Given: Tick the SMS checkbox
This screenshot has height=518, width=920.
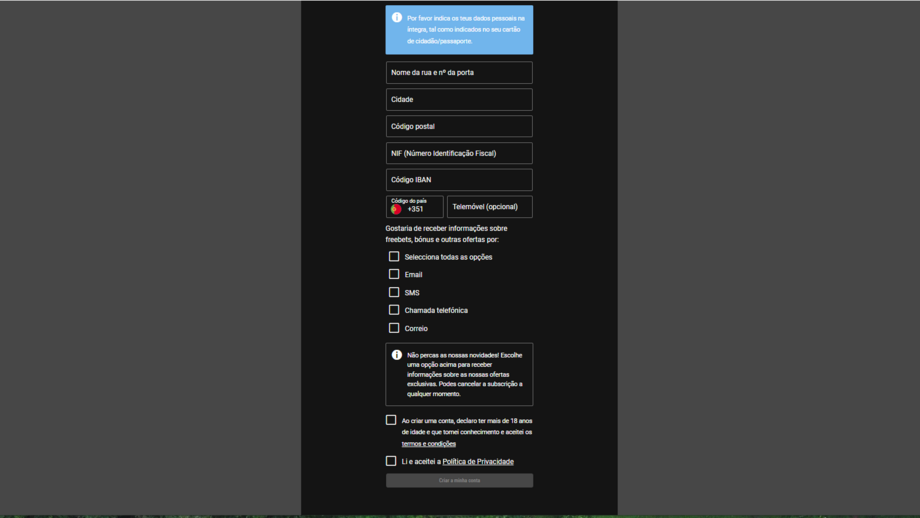Looking at the screenshot, I should click(x=394, y=292).
